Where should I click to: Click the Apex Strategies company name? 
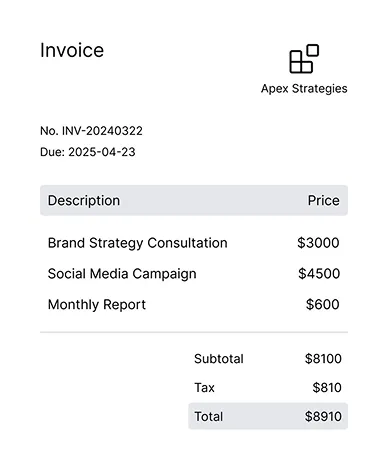[304, 89]
